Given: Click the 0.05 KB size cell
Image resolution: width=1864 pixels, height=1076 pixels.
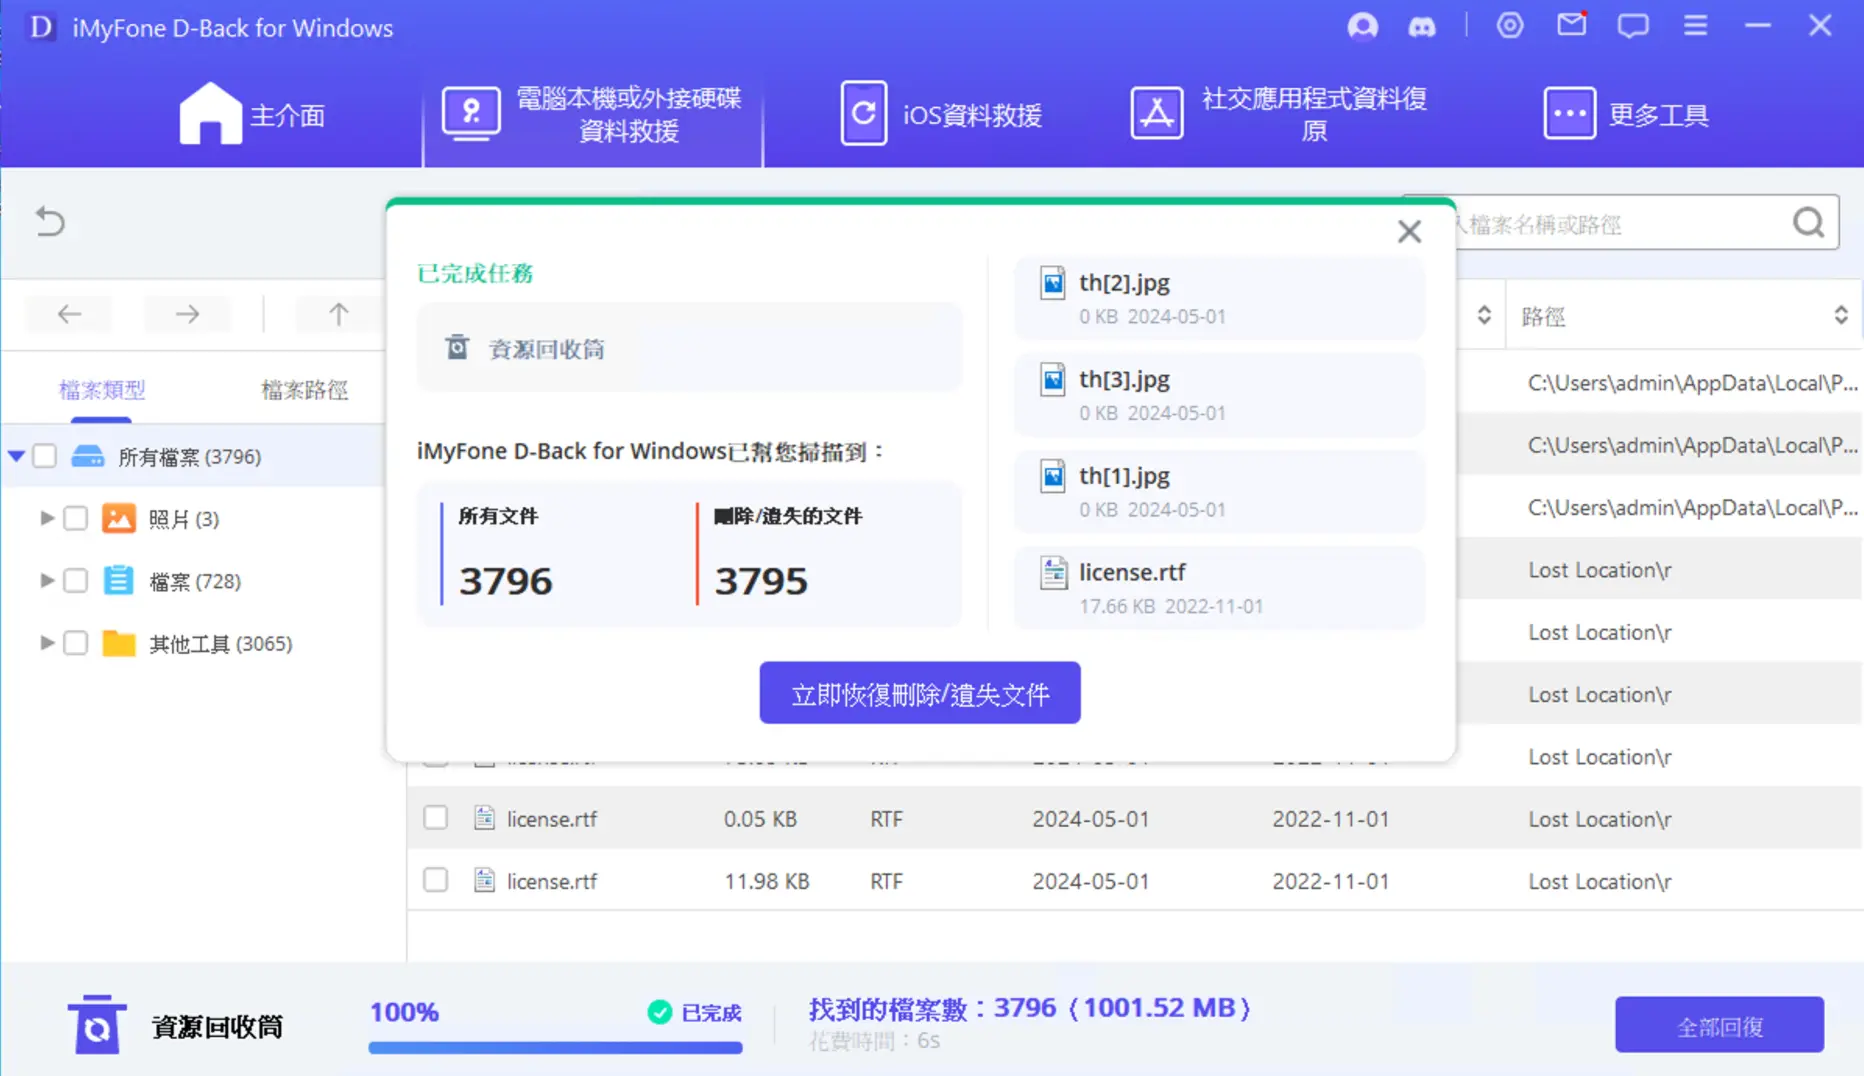Looking at the screenshot, I should (x=760, y=818).
